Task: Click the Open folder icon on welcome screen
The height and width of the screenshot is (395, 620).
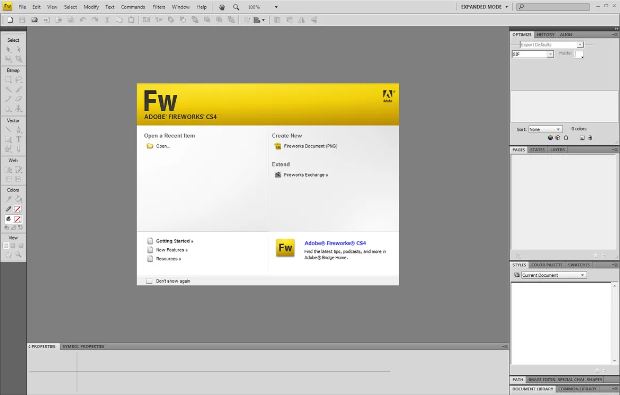Action: (150, 146)
